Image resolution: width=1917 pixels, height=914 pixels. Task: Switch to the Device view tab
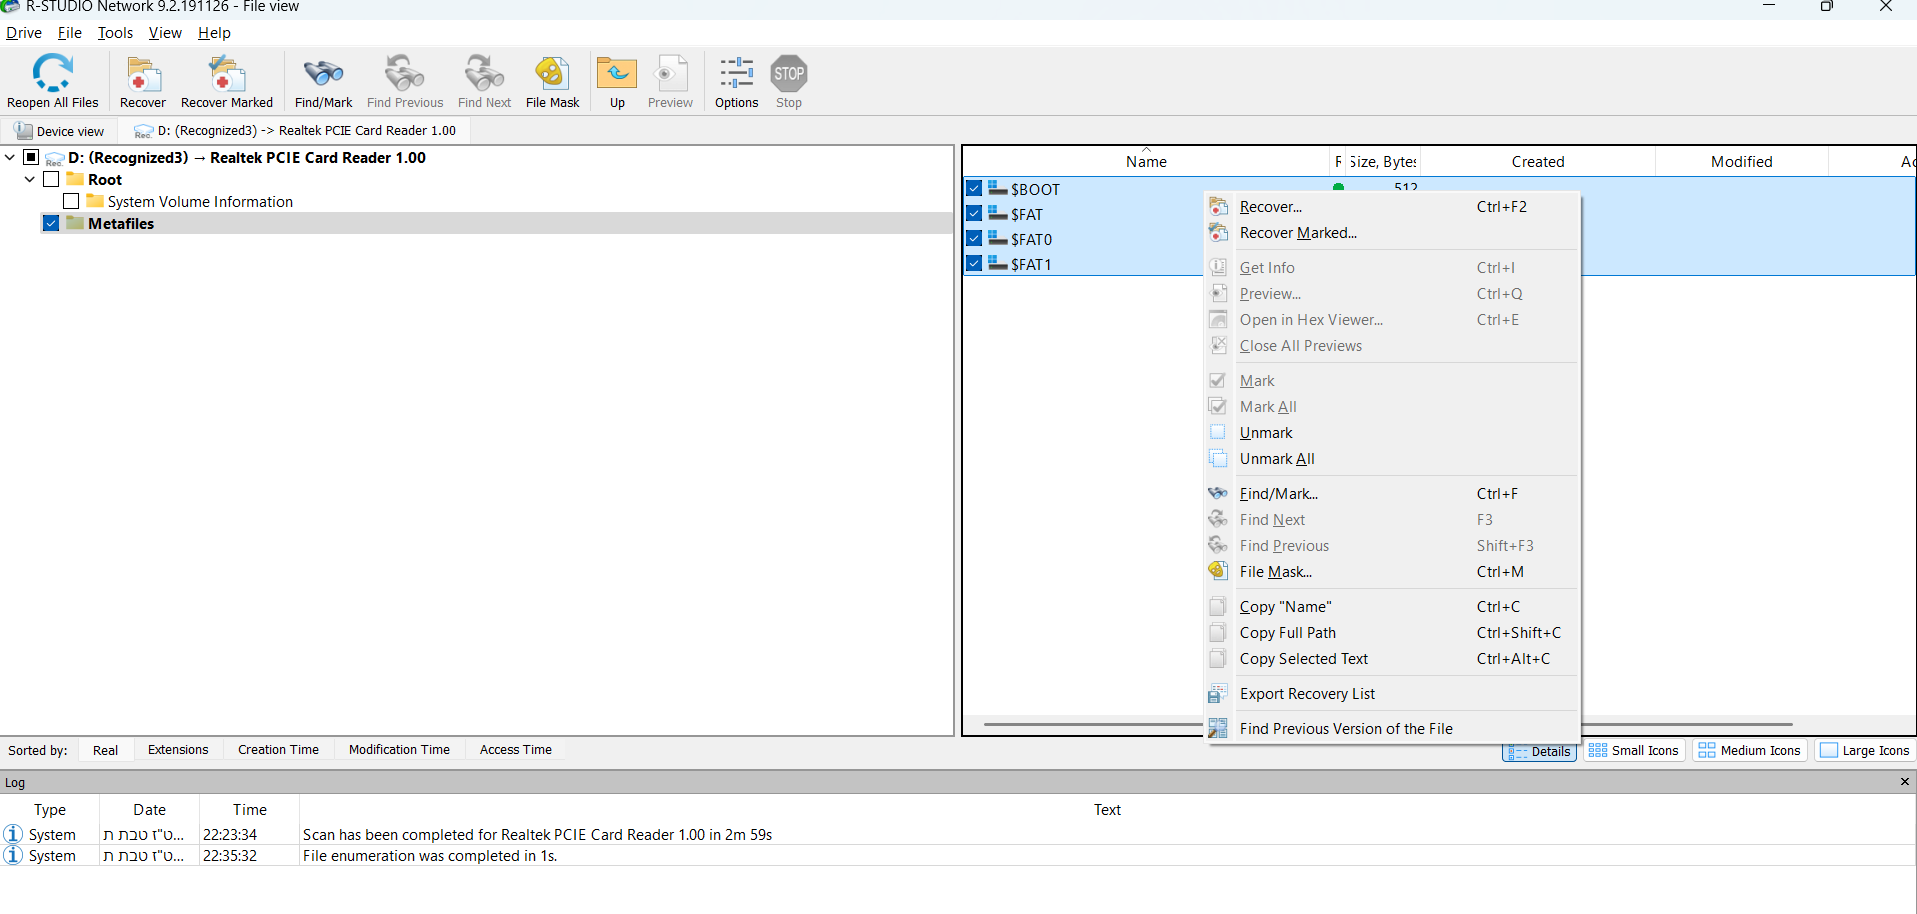(60, 131)
